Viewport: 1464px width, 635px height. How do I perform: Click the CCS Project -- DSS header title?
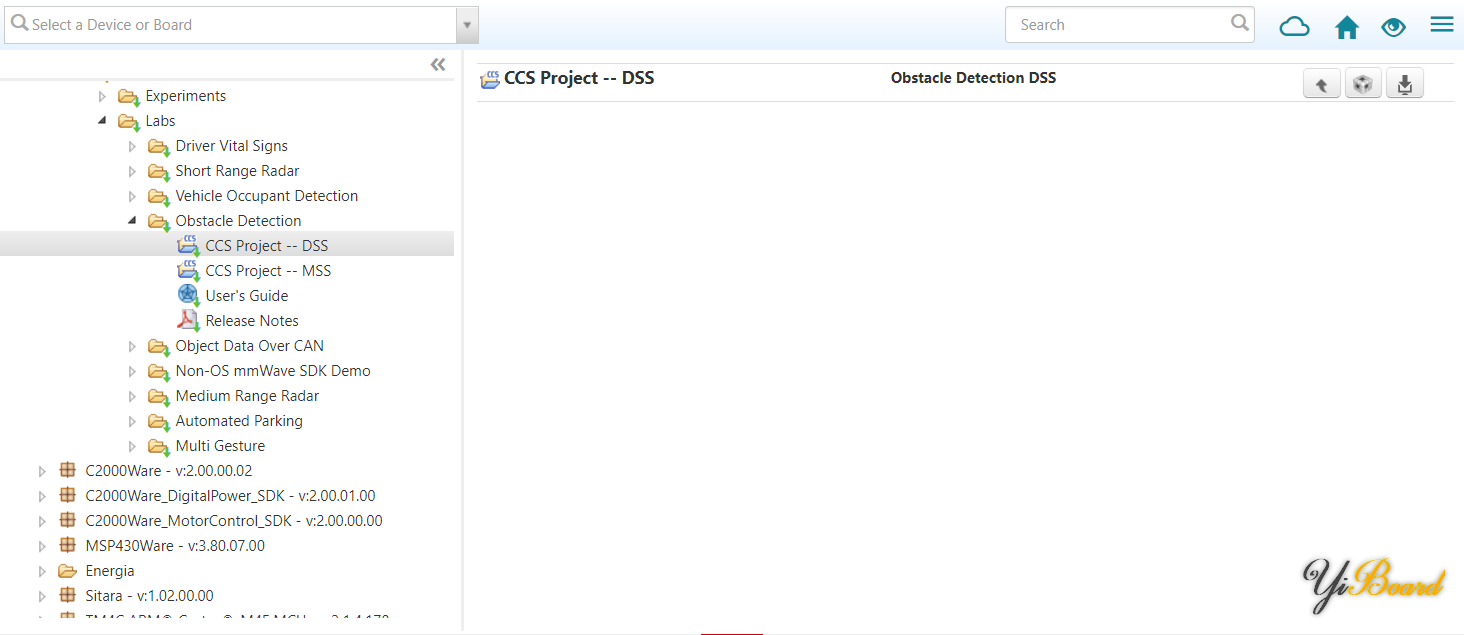(x=579, y=78)
